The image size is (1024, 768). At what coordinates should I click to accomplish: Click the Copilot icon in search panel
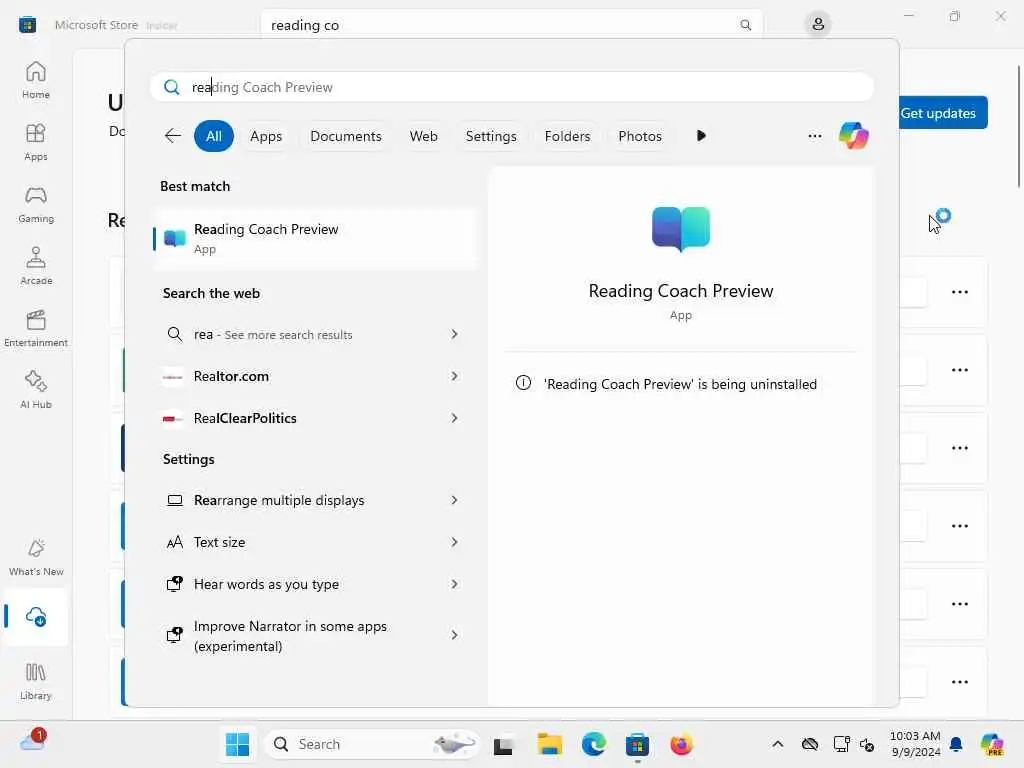click(x=854, y=136)
